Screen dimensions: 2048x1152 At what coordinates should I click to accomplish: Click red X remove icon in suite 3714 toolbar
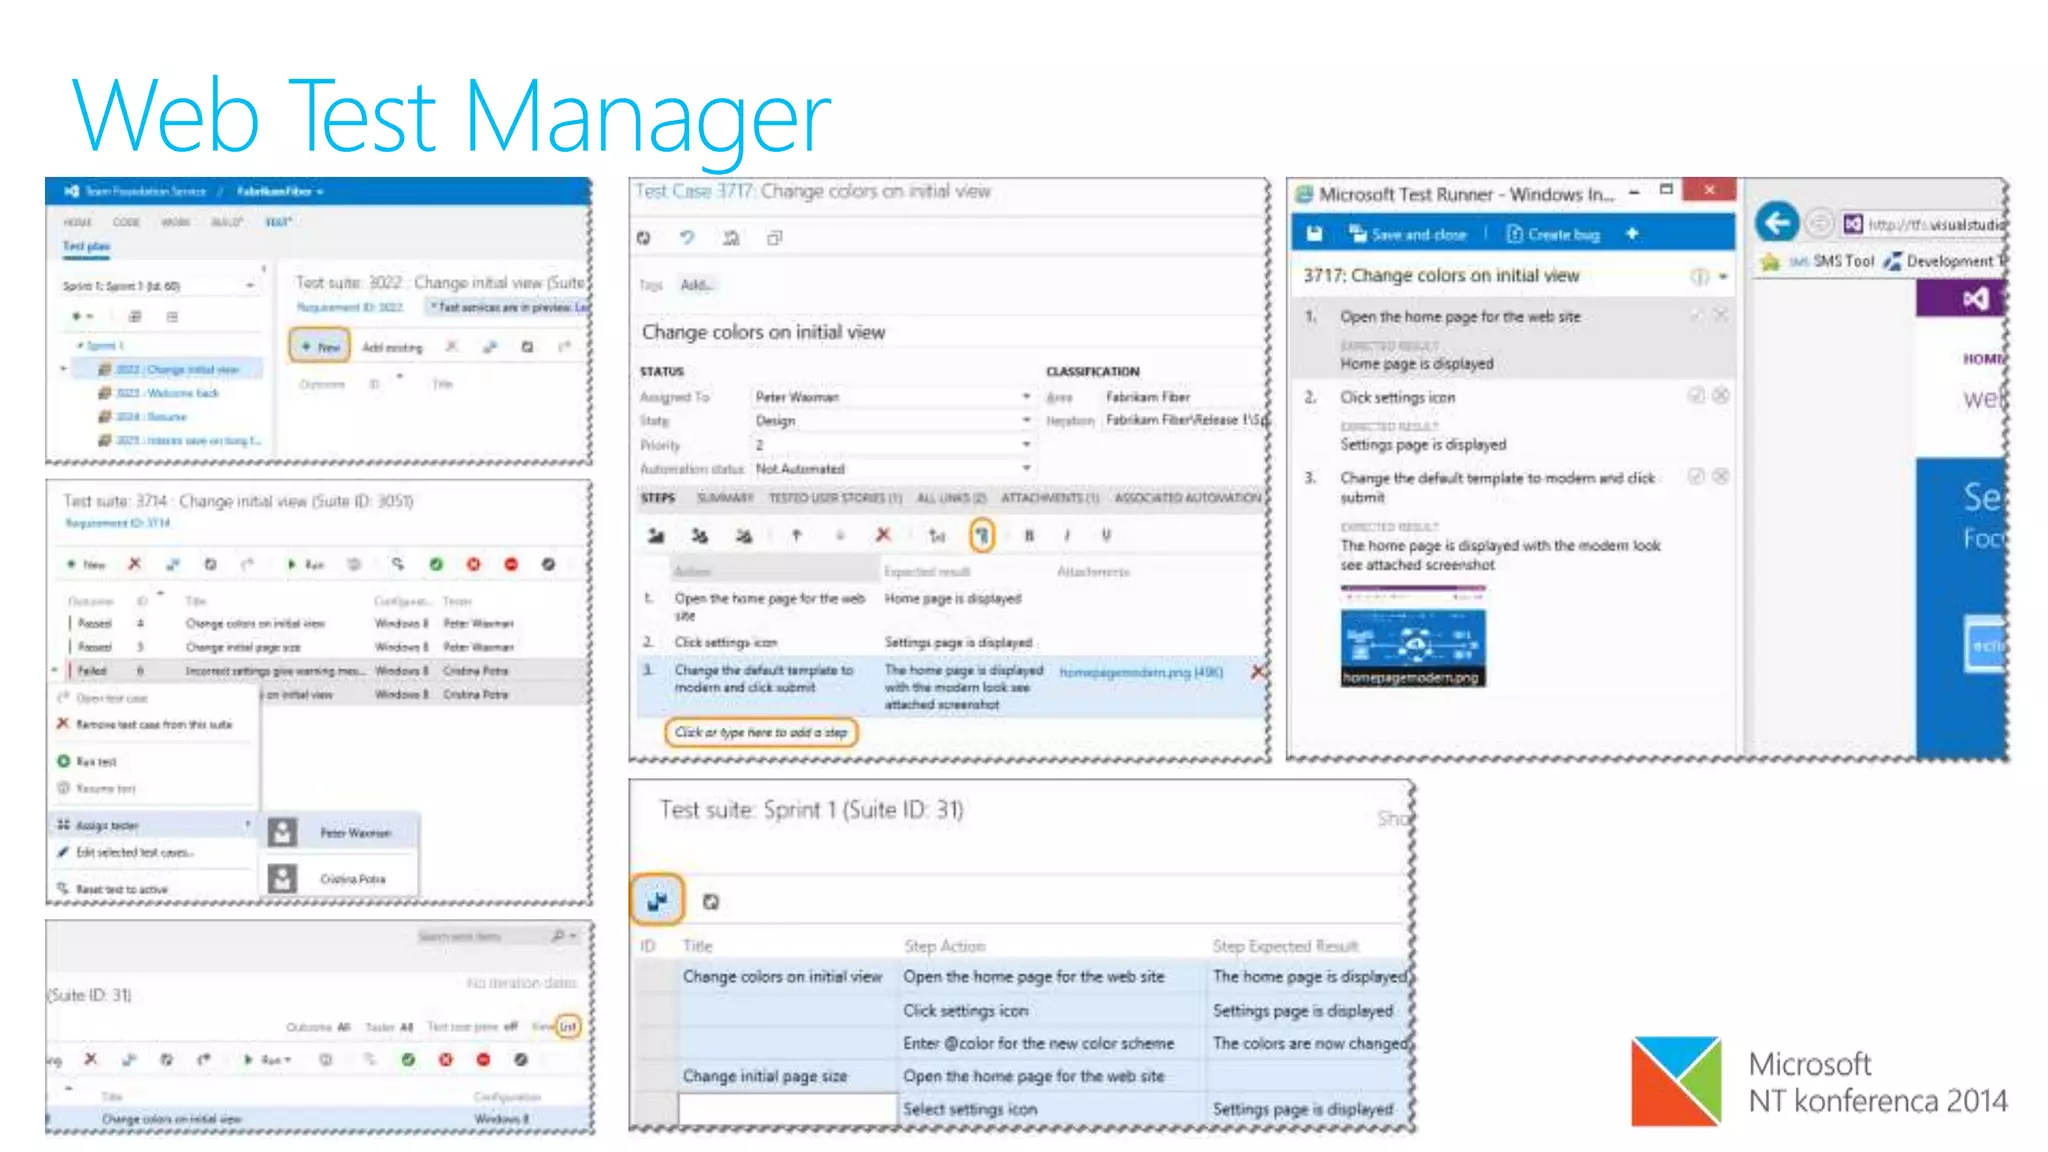coord(134,564)
